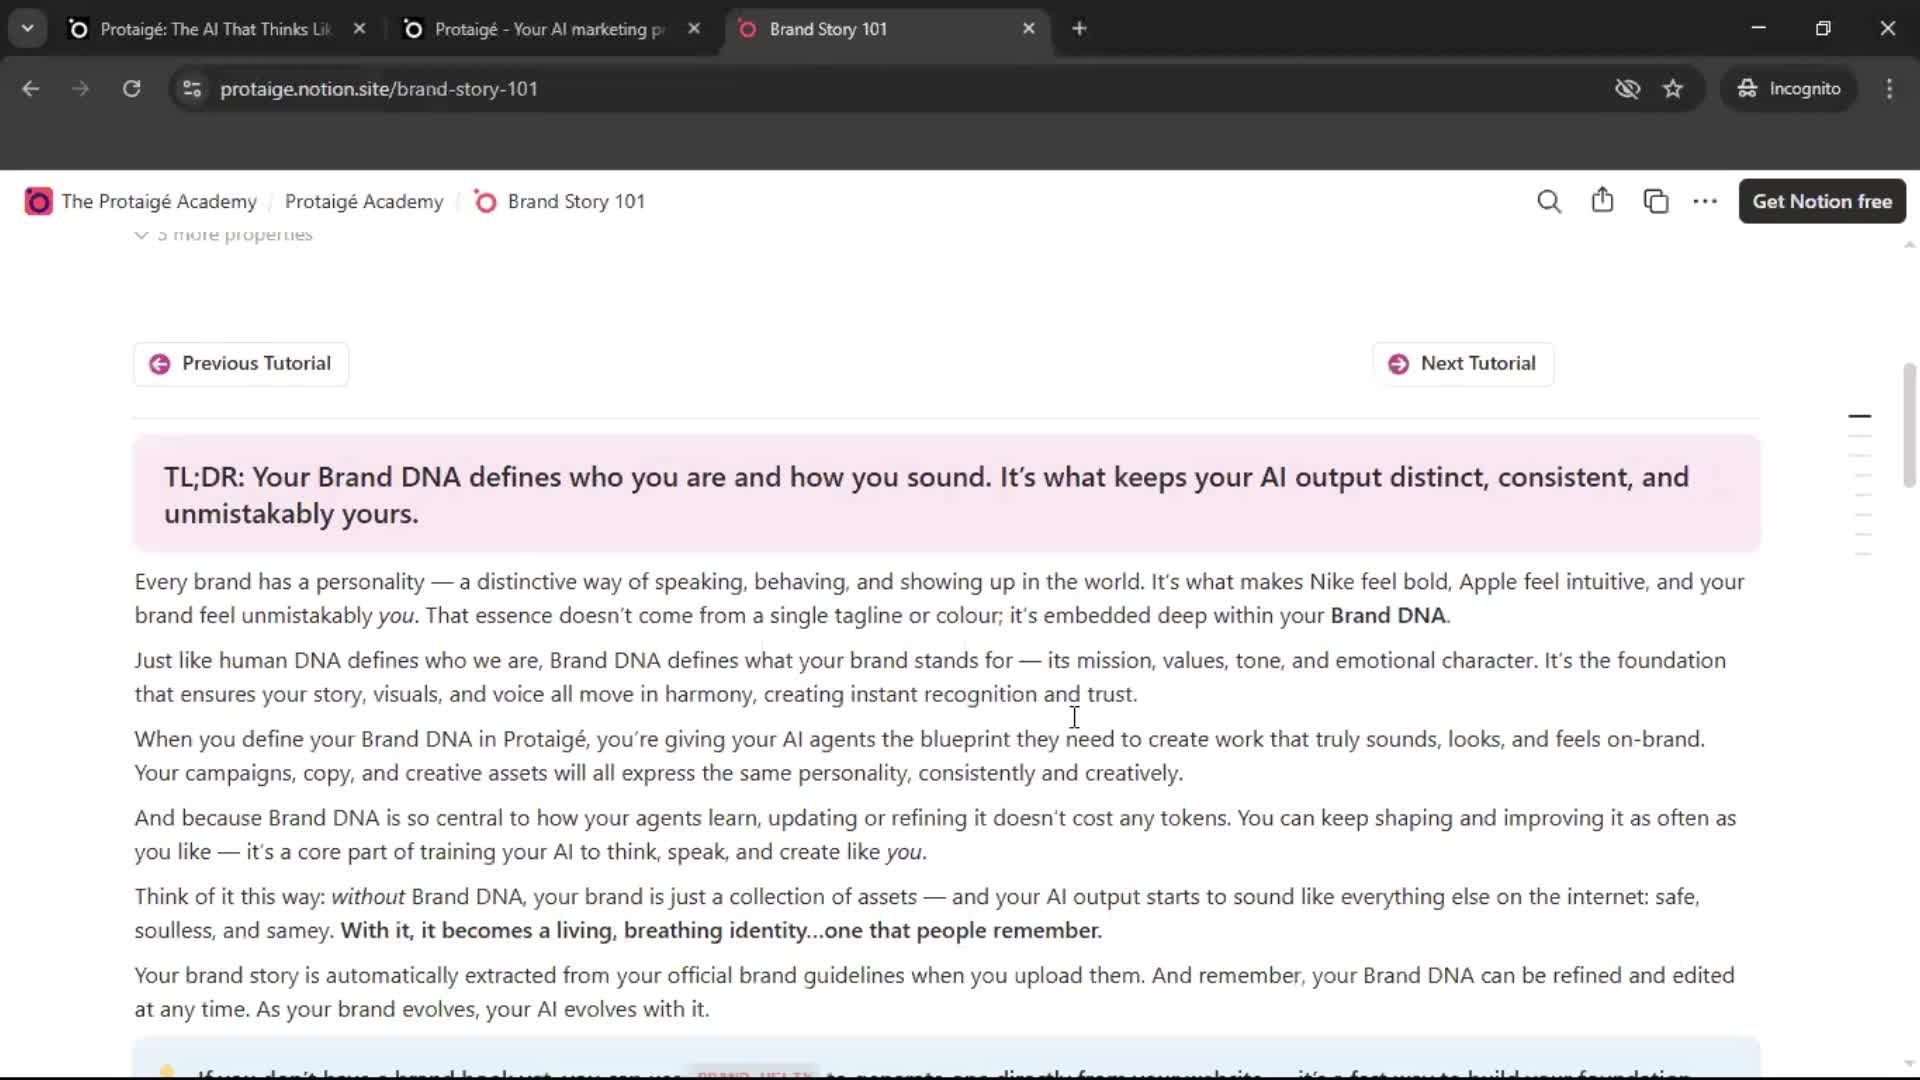Open The Protaigé Academy breadcrumb link
This screenshot has height=1080, width=1920.
[x=158, y=201]
